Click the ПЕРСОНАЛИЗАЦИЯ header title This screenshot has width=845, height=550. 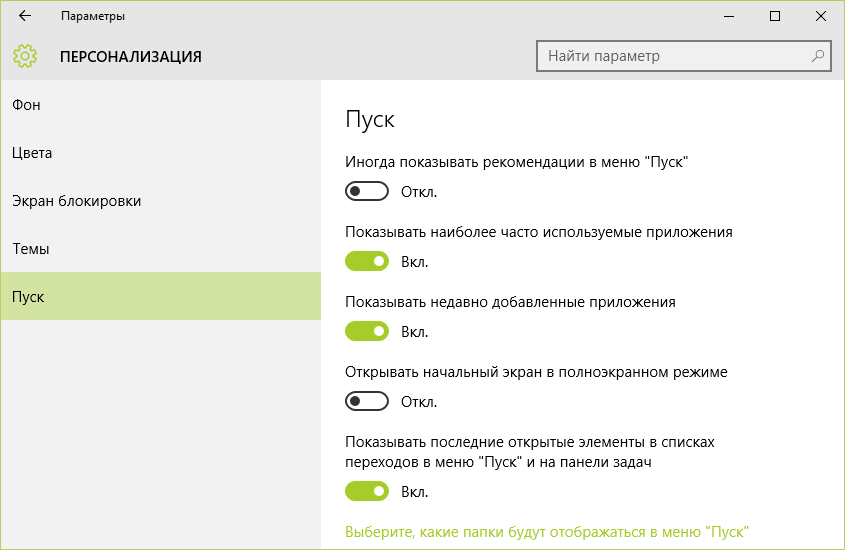tap(131, 57)
